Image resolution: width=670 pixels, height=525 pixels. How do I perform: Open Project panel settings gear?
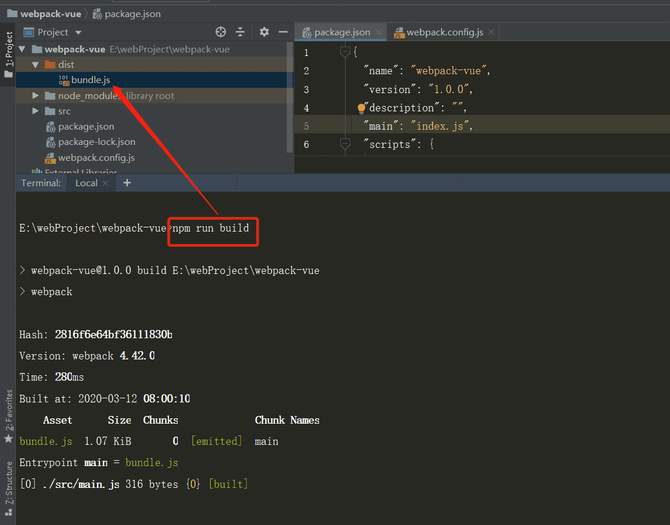pyautogui.click(x=264, y=32)
